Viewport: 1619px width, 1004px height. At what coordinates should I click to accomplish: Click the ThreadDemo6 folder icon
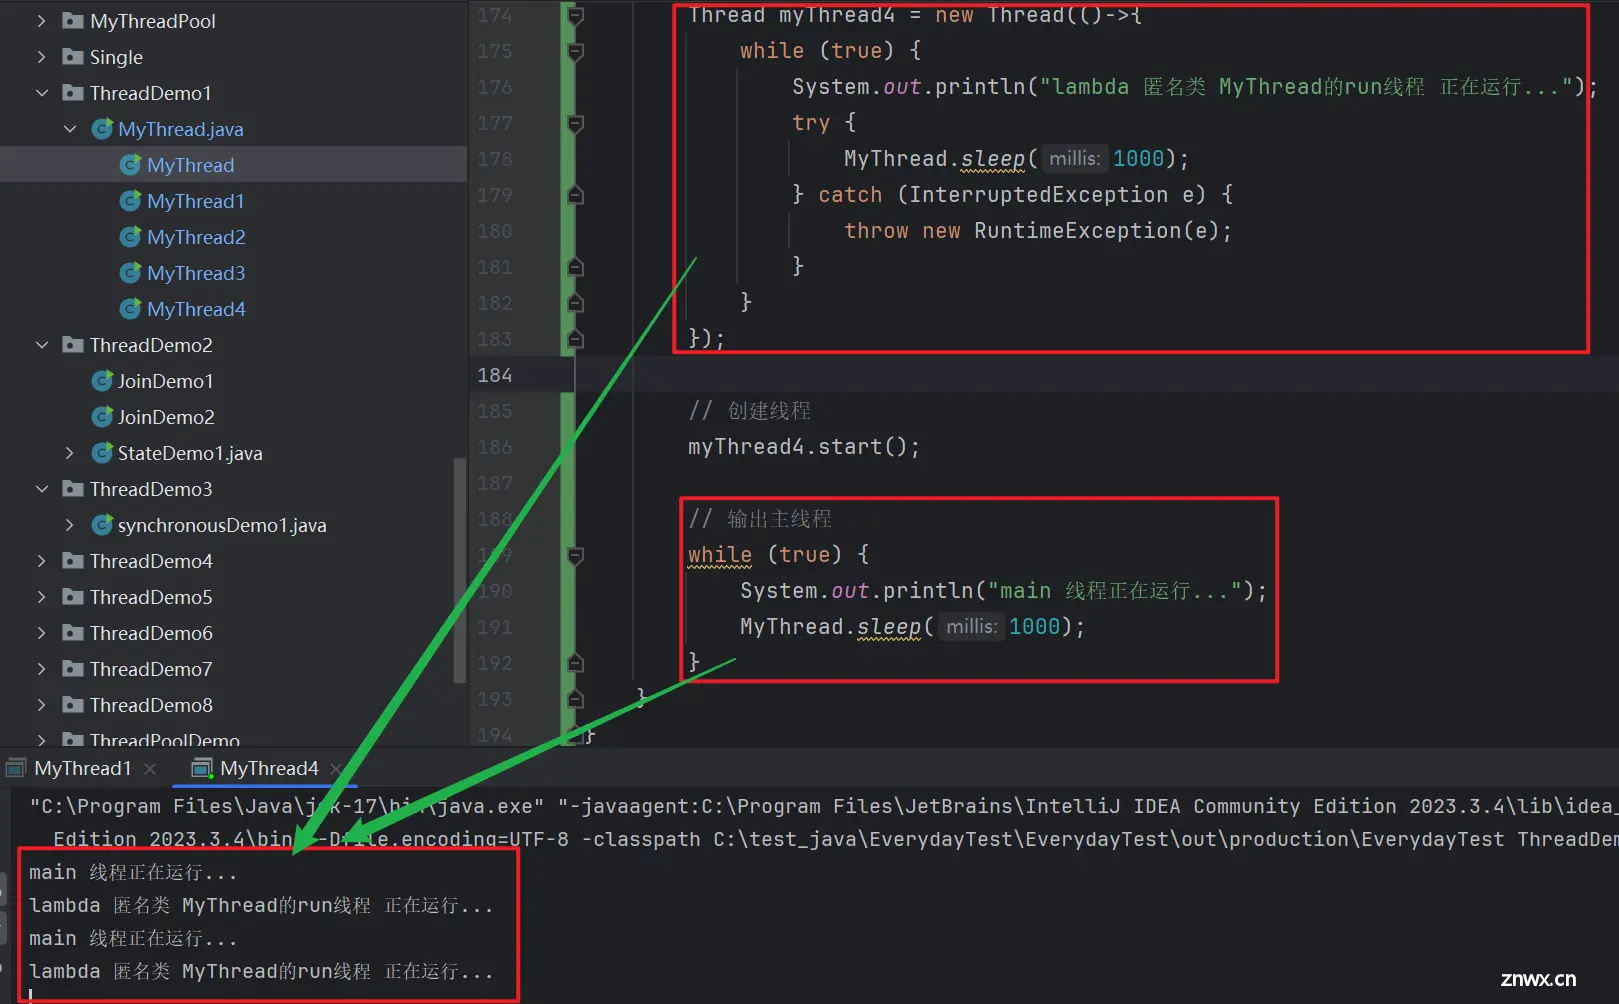pyautogui.click(x=73, y=633)
